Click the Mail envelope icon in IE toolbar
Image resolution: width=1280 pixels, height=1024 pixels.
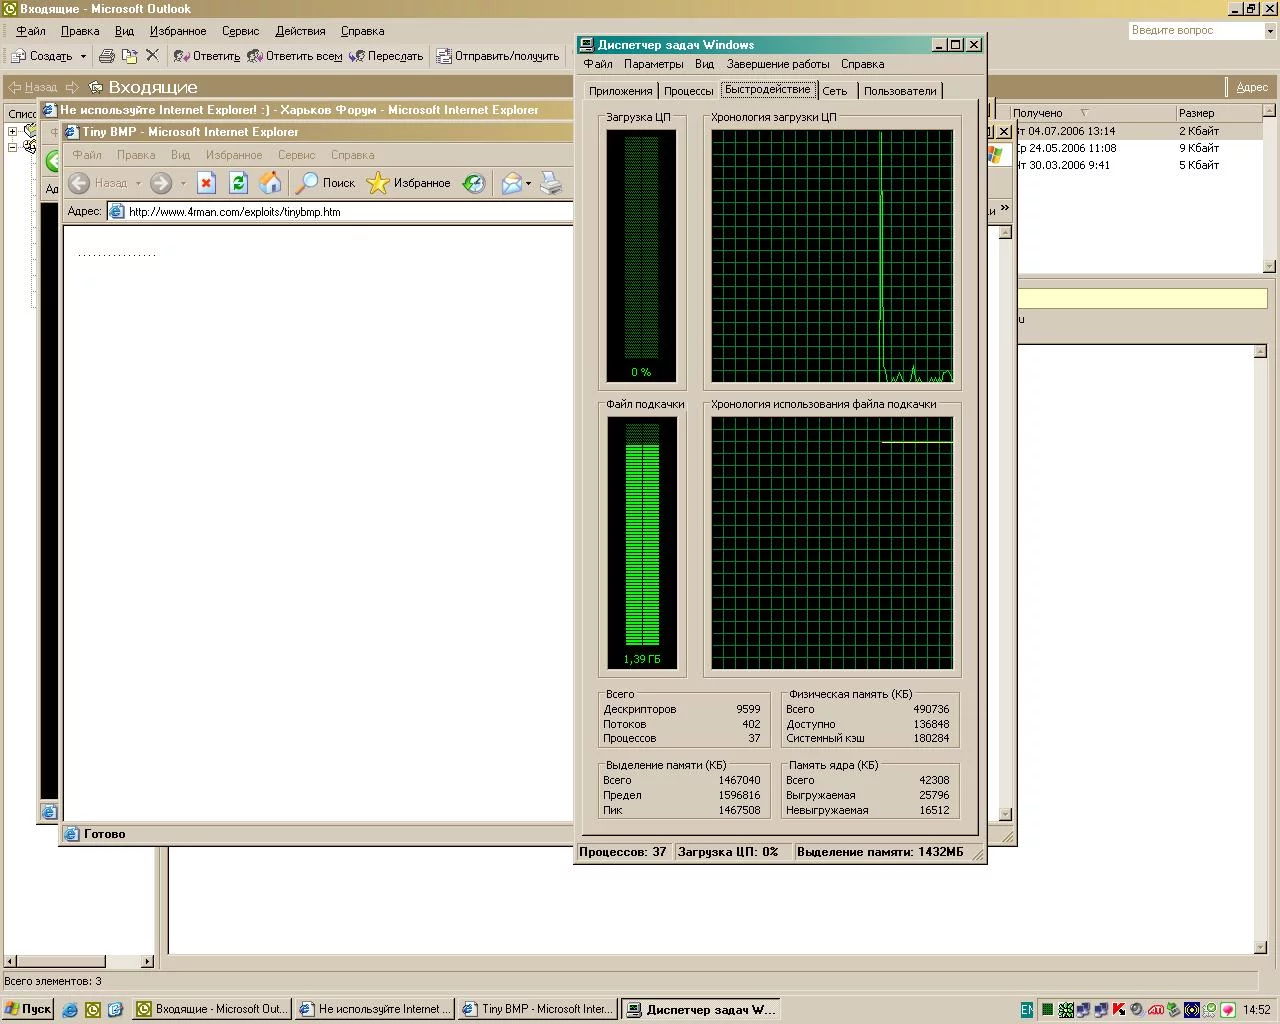(511, 183)
